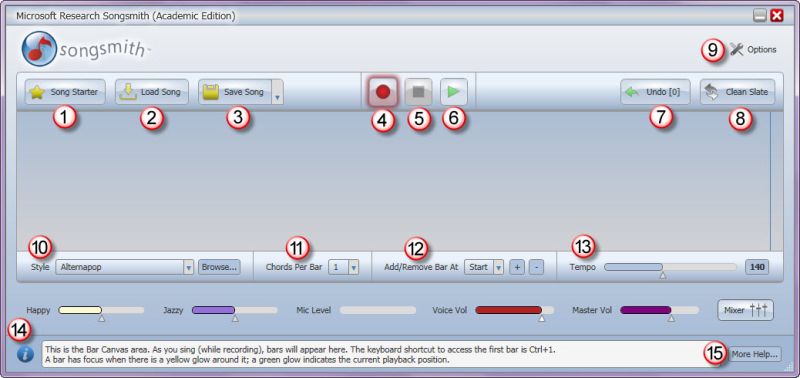800x378 pixels.
Task: Click the Save Song button
Action: click(x=235, y=92)
